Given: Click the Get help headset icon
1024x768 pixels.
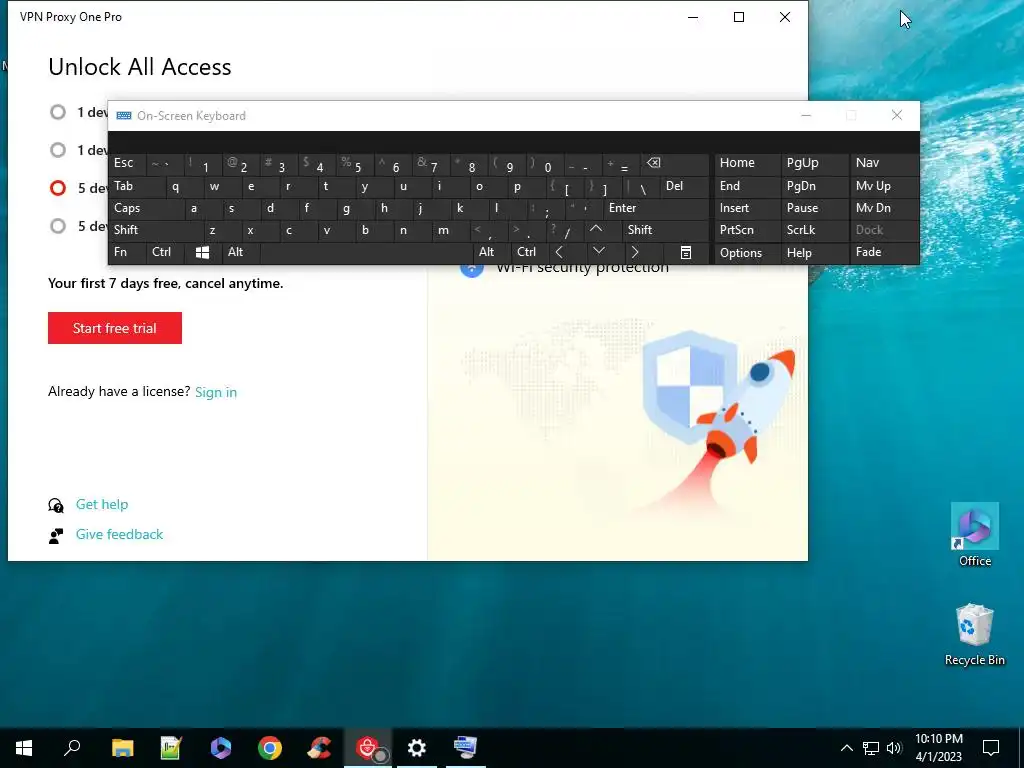Looking at the screenshot, I should pos(56,505).
